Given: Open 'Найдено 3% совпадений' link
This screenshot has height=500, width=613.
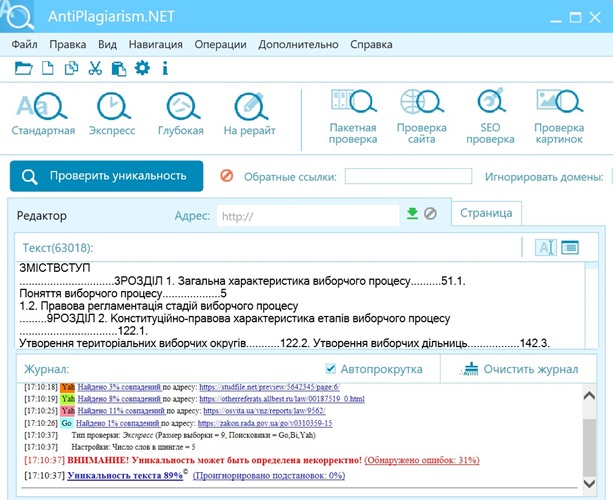Looking at the screenshot, I should [x=119, y=387].
